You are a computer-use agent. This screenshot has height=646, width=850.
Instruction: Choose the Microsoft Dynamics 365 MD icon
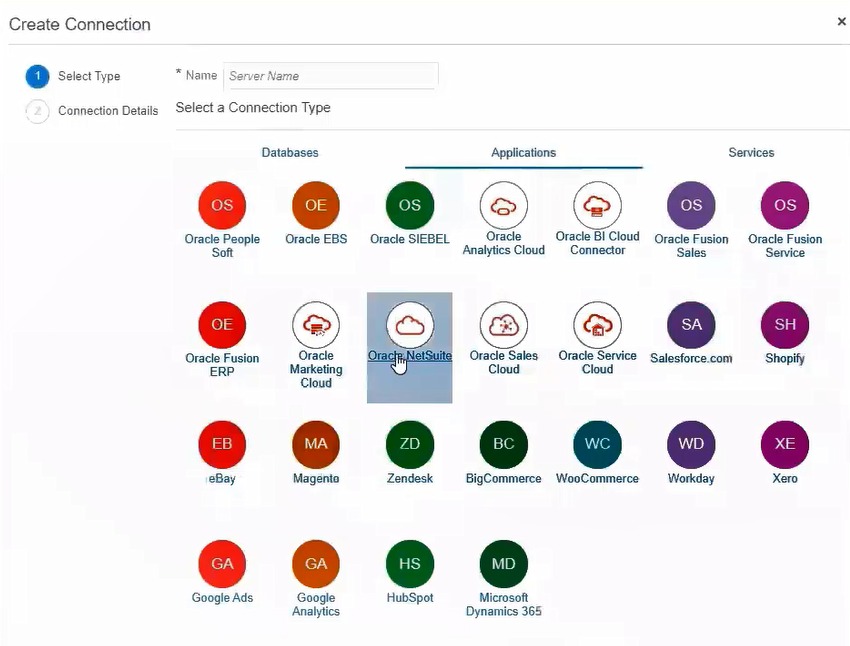(x=504, y=564)
